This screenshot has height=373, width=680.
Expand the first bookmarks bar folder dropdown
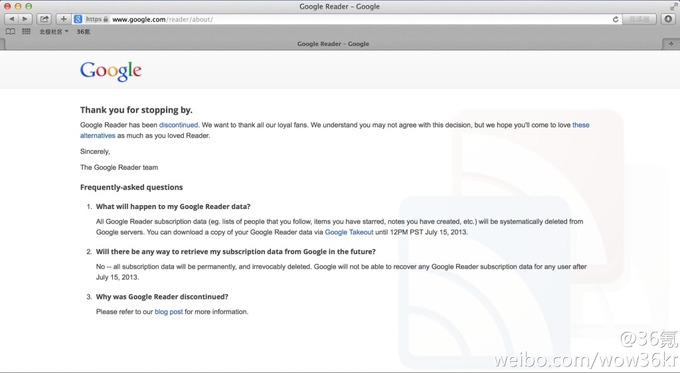(54, 32)
